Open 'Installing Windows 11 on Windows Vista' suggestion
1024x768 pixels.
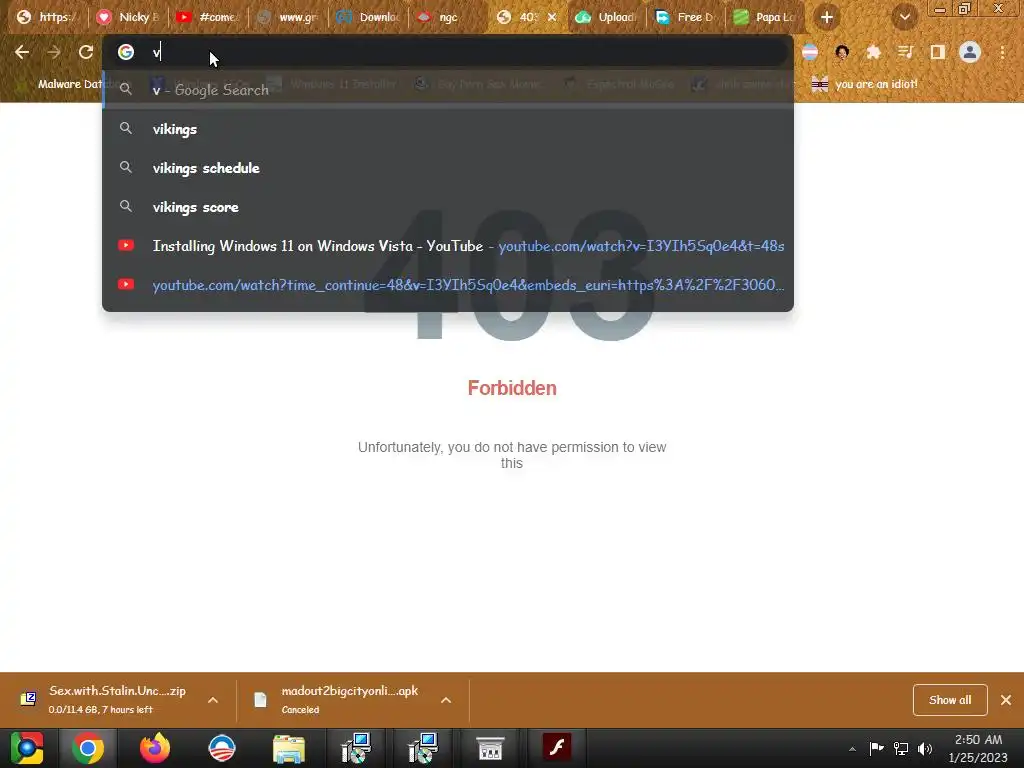[x=448, y=246]
